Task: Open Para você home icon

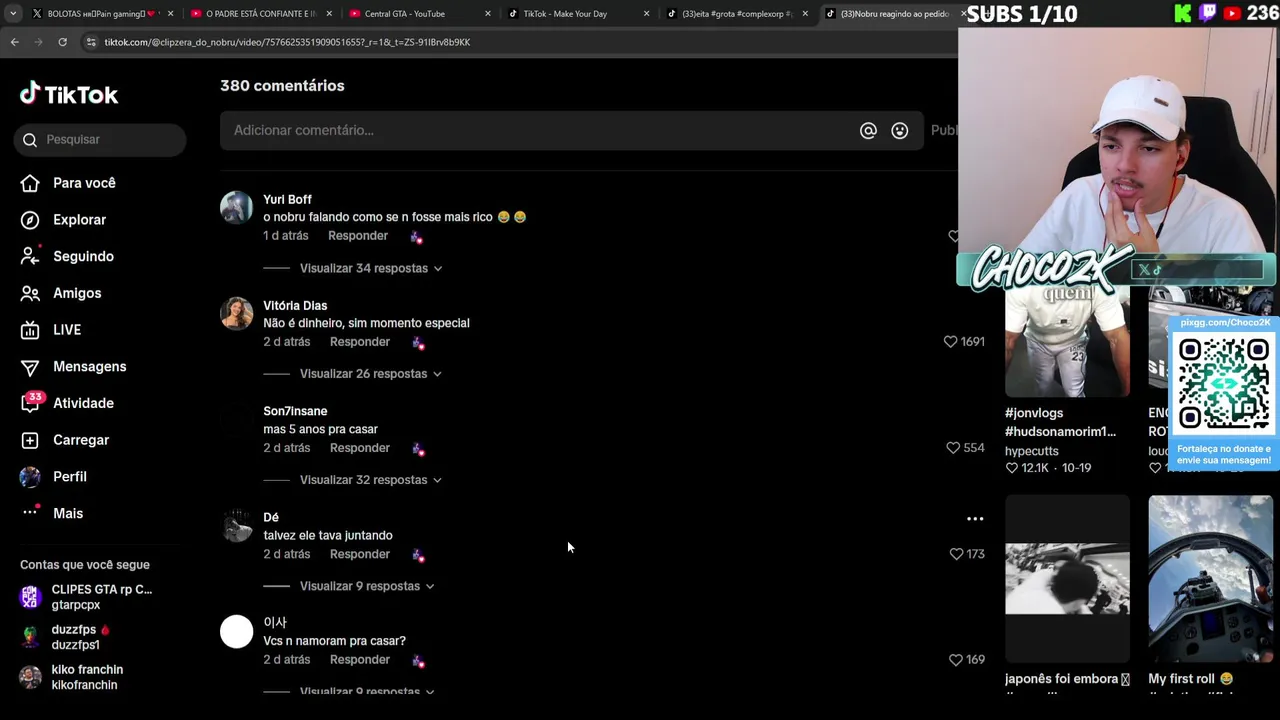Action: [x=30, y=183]
